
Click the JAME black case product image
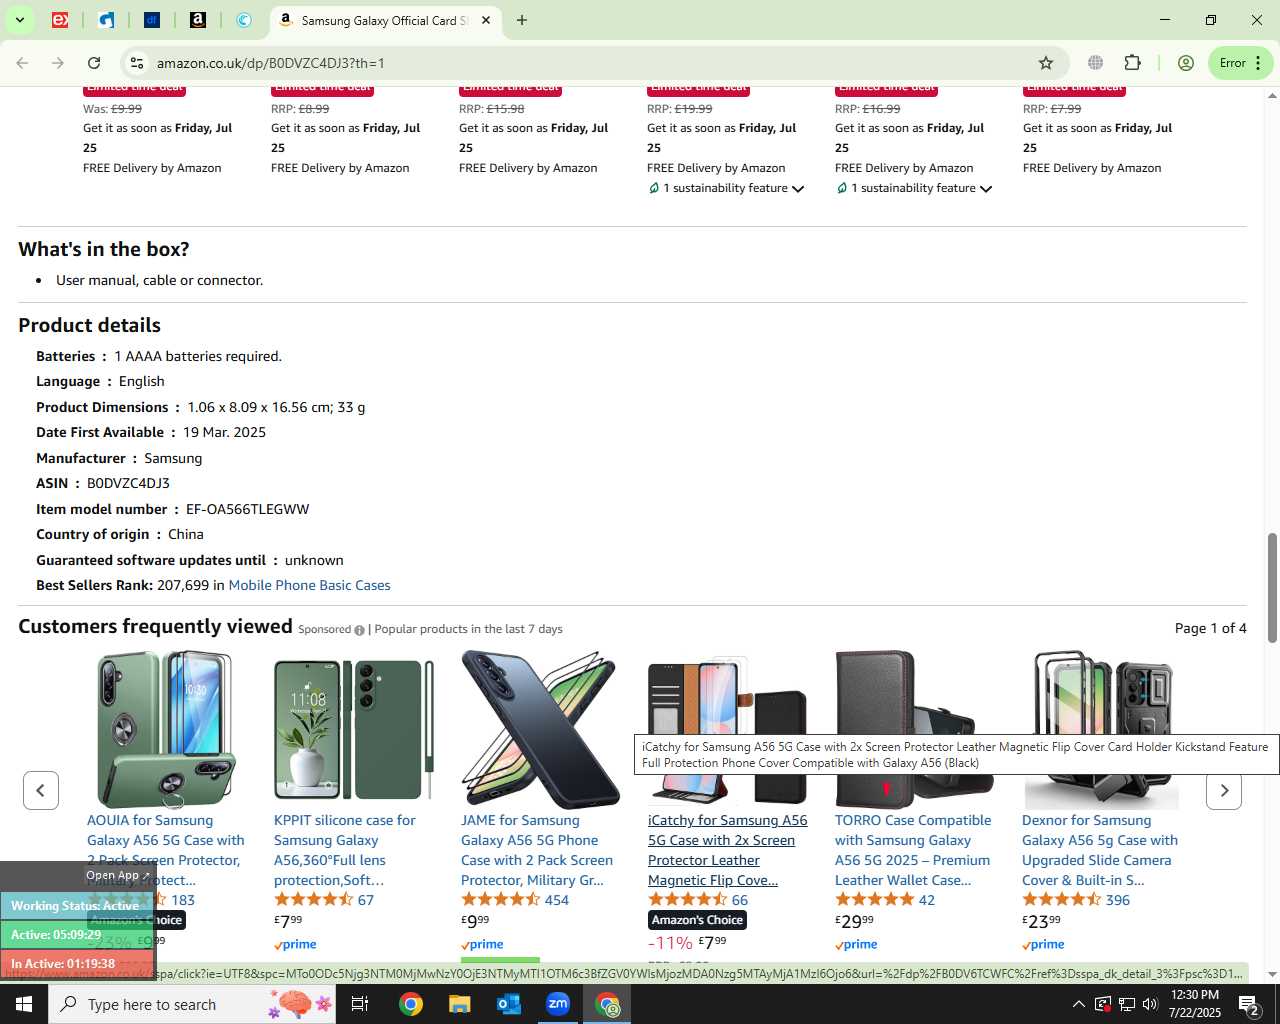click(x=540, y=729)
